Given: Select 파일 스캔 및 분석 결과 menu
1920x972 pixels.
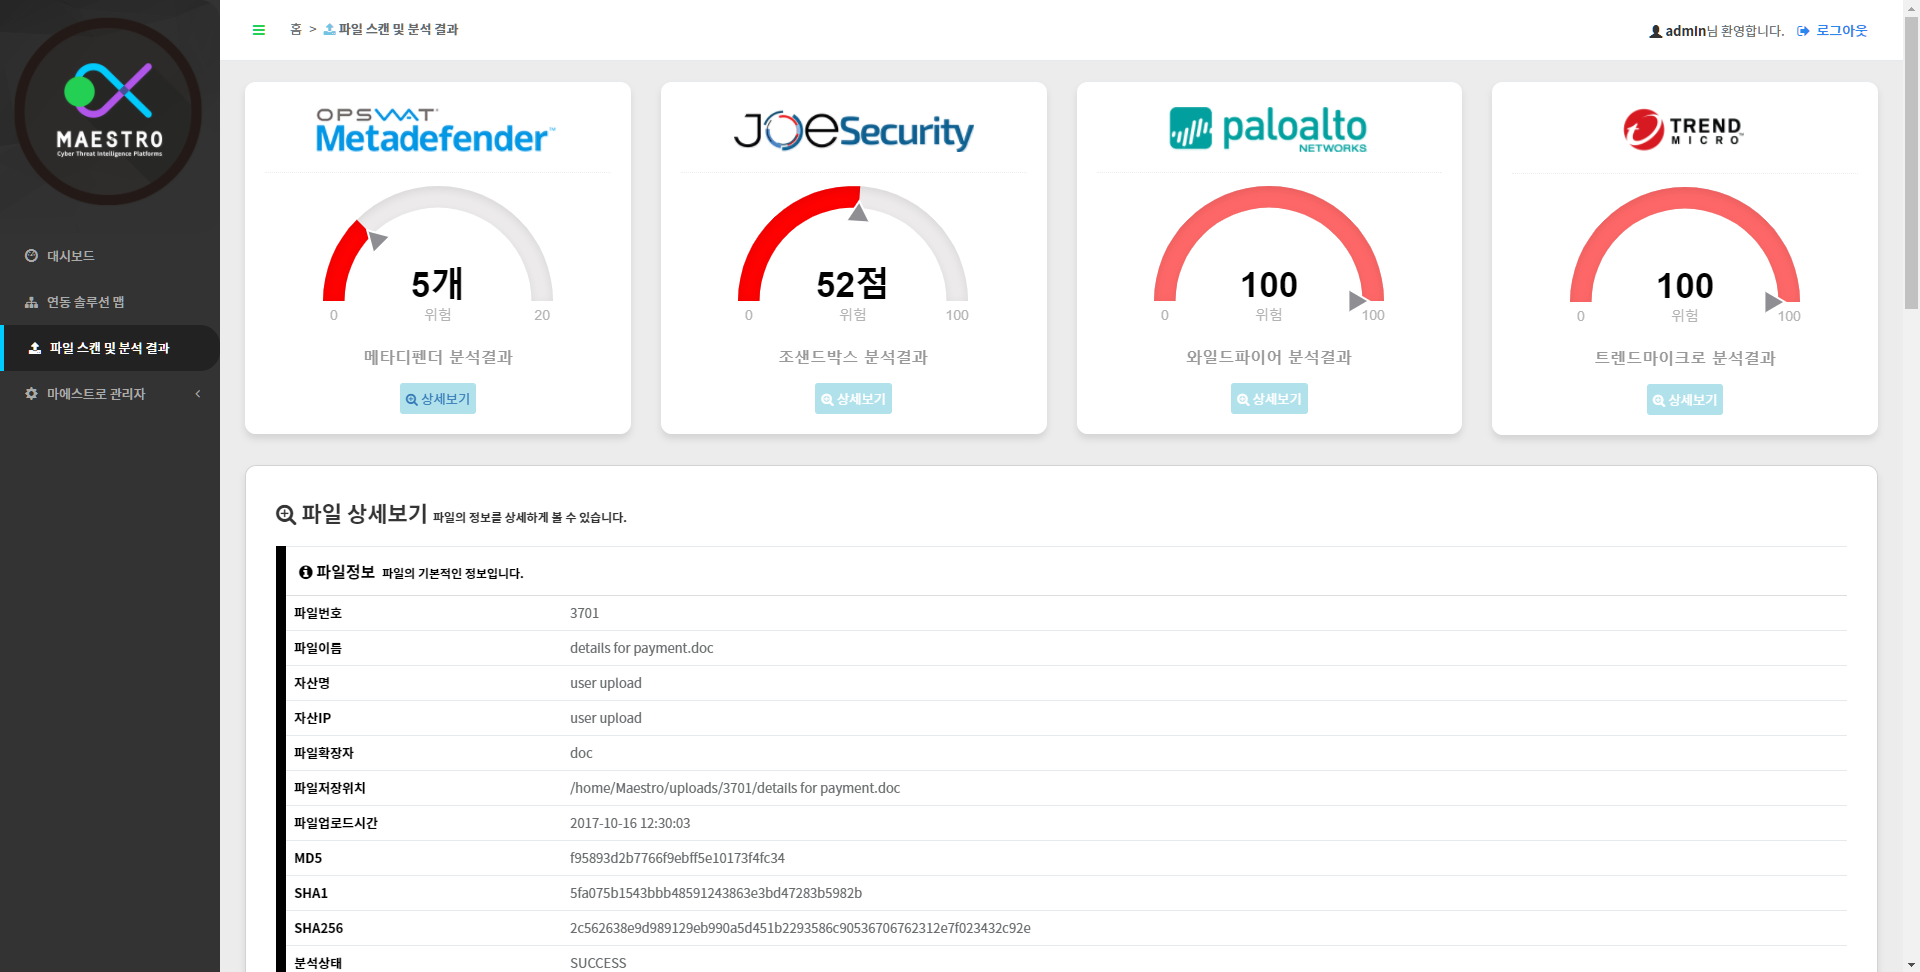Looking at the screenshot, I should pos(109,348).
